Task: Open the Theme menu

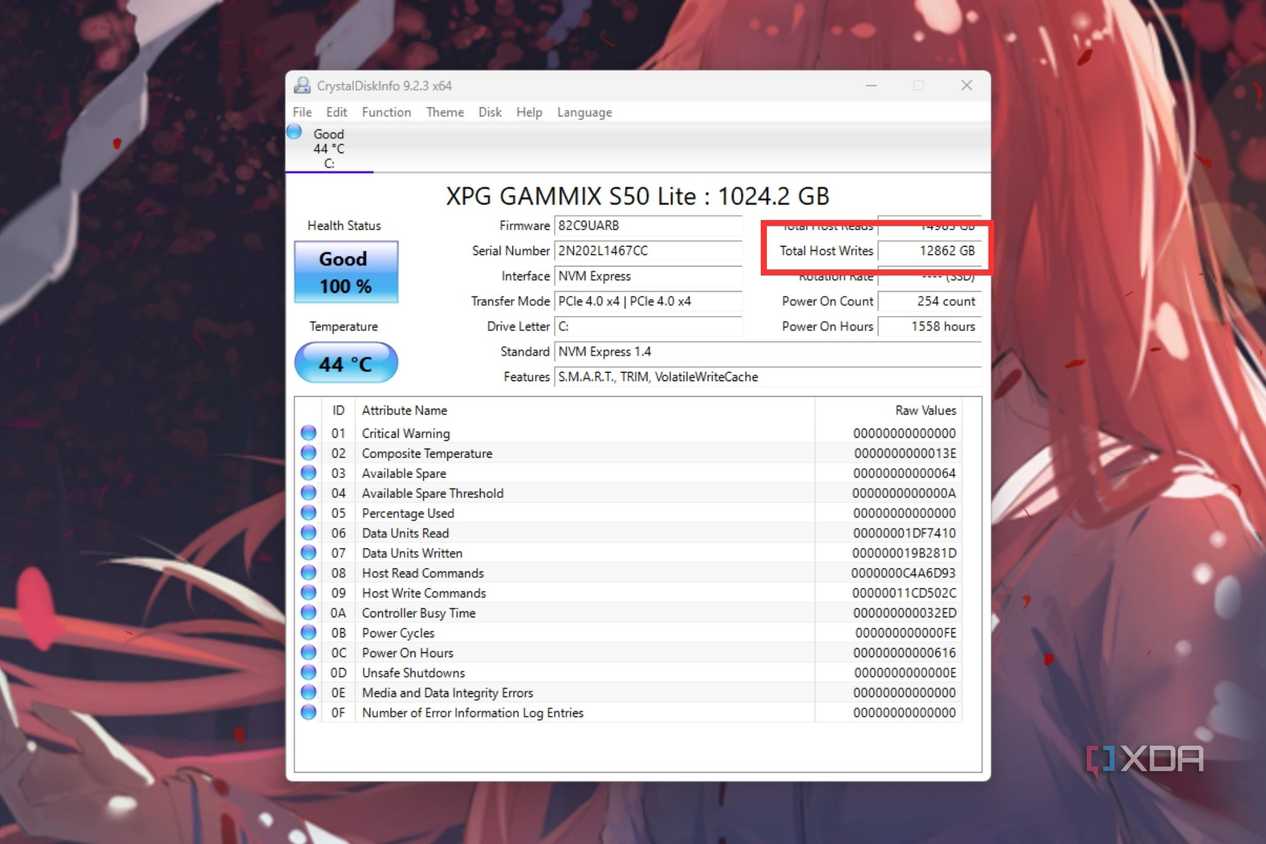Action: pyautogui.click(x=445, y=112)
